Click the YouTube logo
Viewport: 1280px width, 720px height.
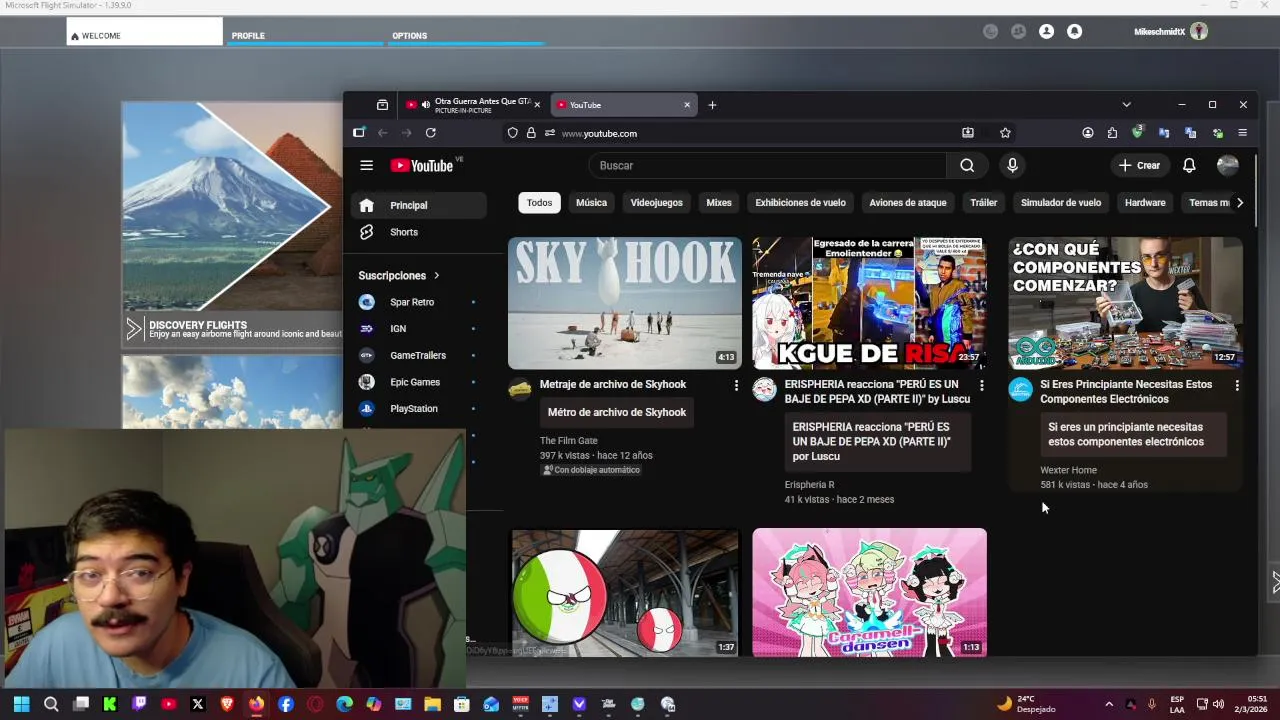(x=422, y=166)
